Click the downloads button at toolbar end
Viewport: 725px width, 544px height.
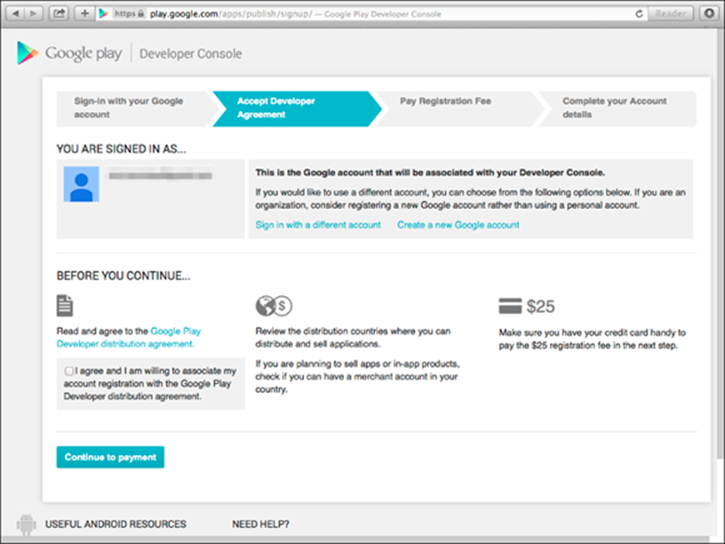point(709,13)
